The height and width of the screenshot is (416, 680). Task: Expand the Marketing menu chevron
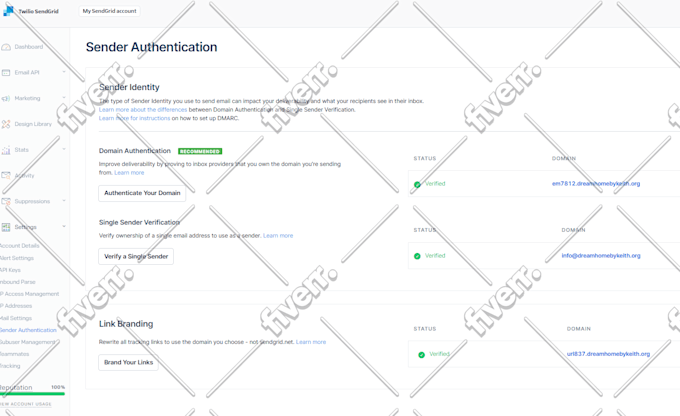[x=64, y=98]
